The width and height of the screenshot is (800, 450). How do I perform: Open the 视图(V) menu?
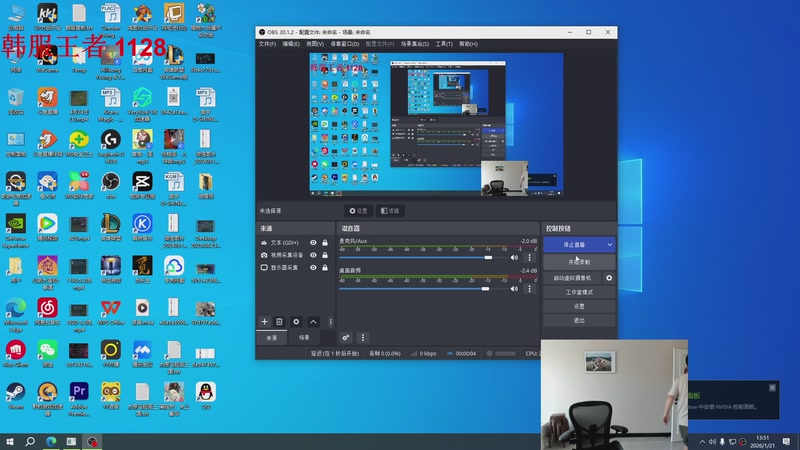tap(315, 44)
